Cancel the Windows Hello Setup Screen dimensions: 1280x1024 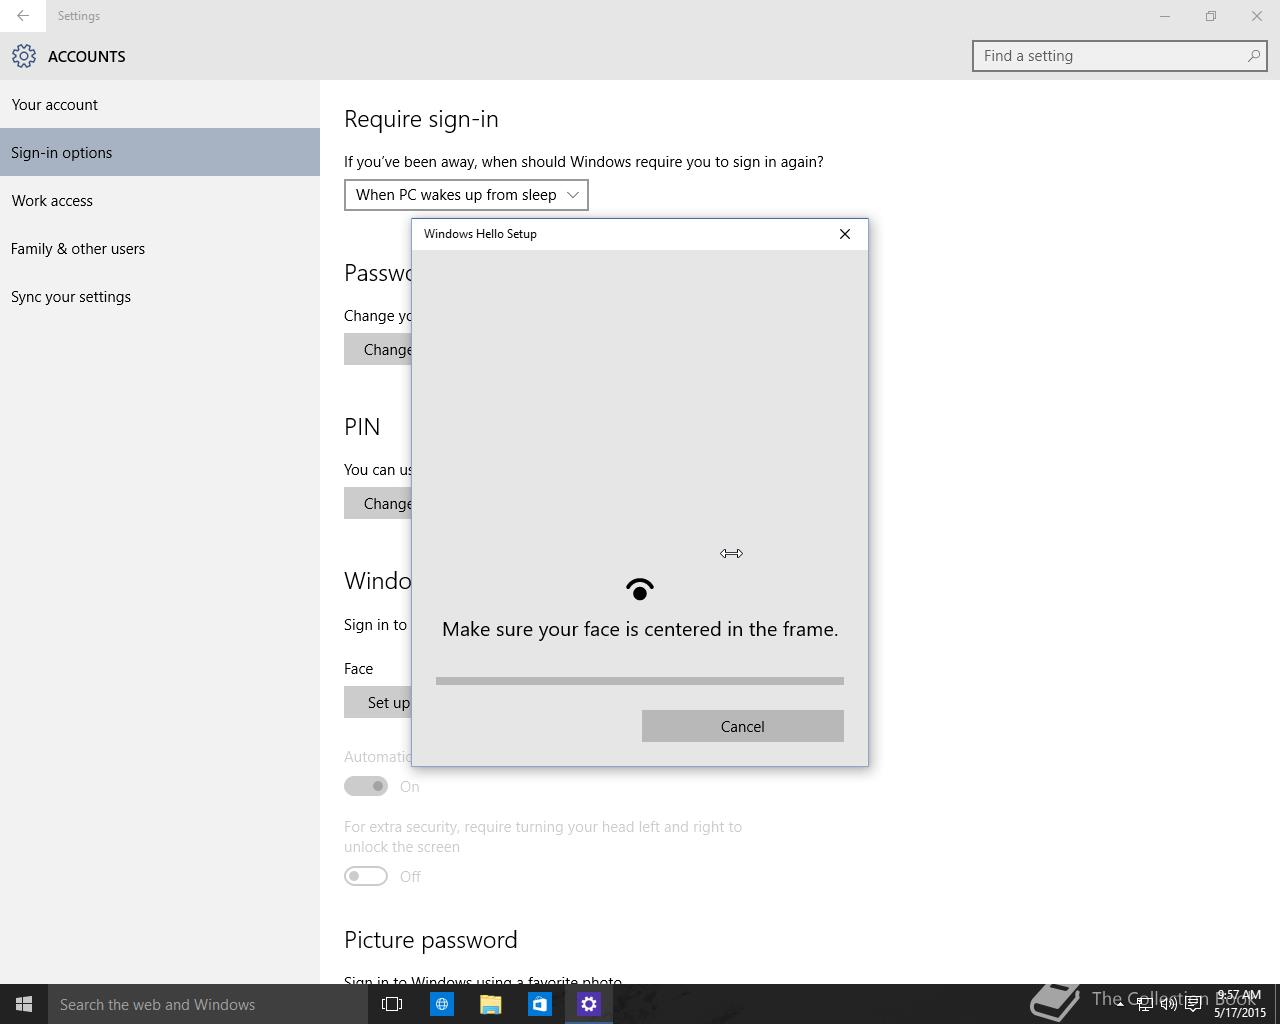click(743, 726)
